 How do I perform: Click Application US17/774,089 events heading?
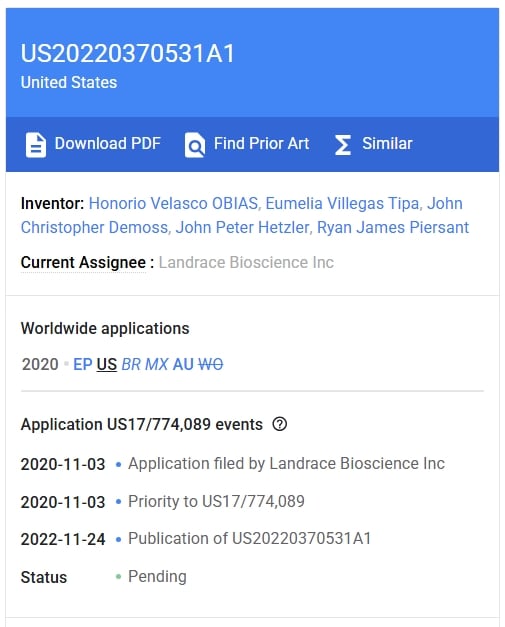point(142,424)
